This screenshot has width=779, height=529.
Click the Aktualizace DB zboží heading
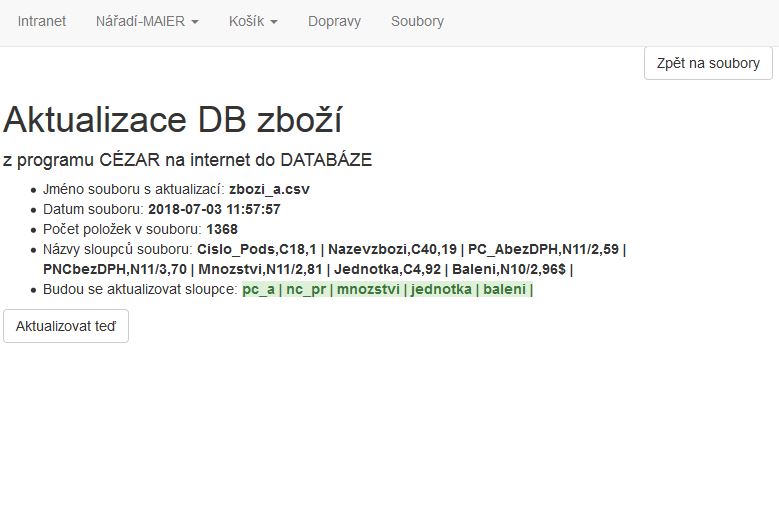[173, 120]
